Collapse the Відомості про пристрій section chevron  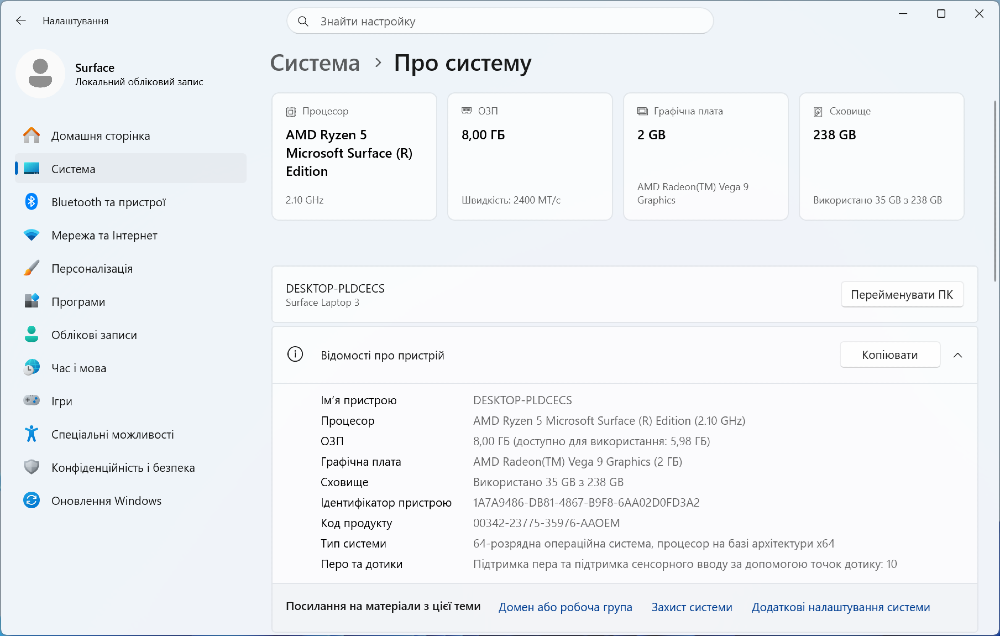tap(957, 355)
